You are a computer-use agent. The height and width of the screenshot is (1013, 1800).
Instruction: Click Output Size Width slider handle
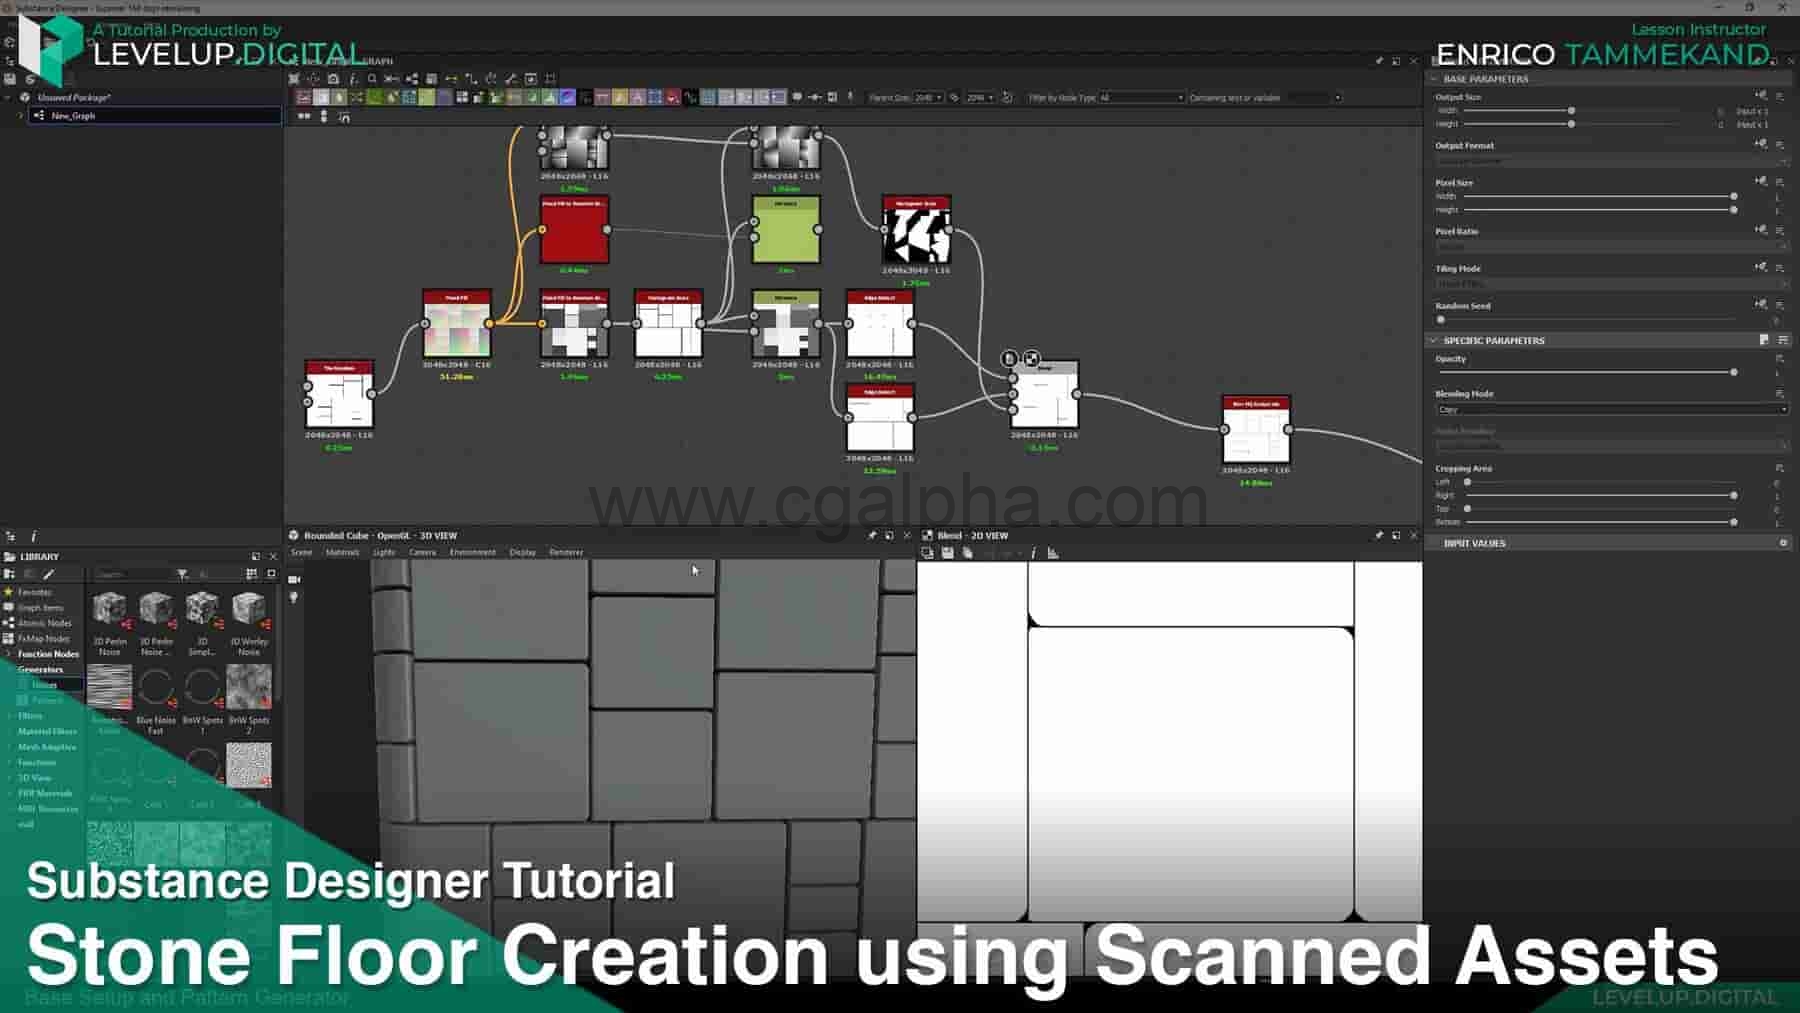point(1571,110)
